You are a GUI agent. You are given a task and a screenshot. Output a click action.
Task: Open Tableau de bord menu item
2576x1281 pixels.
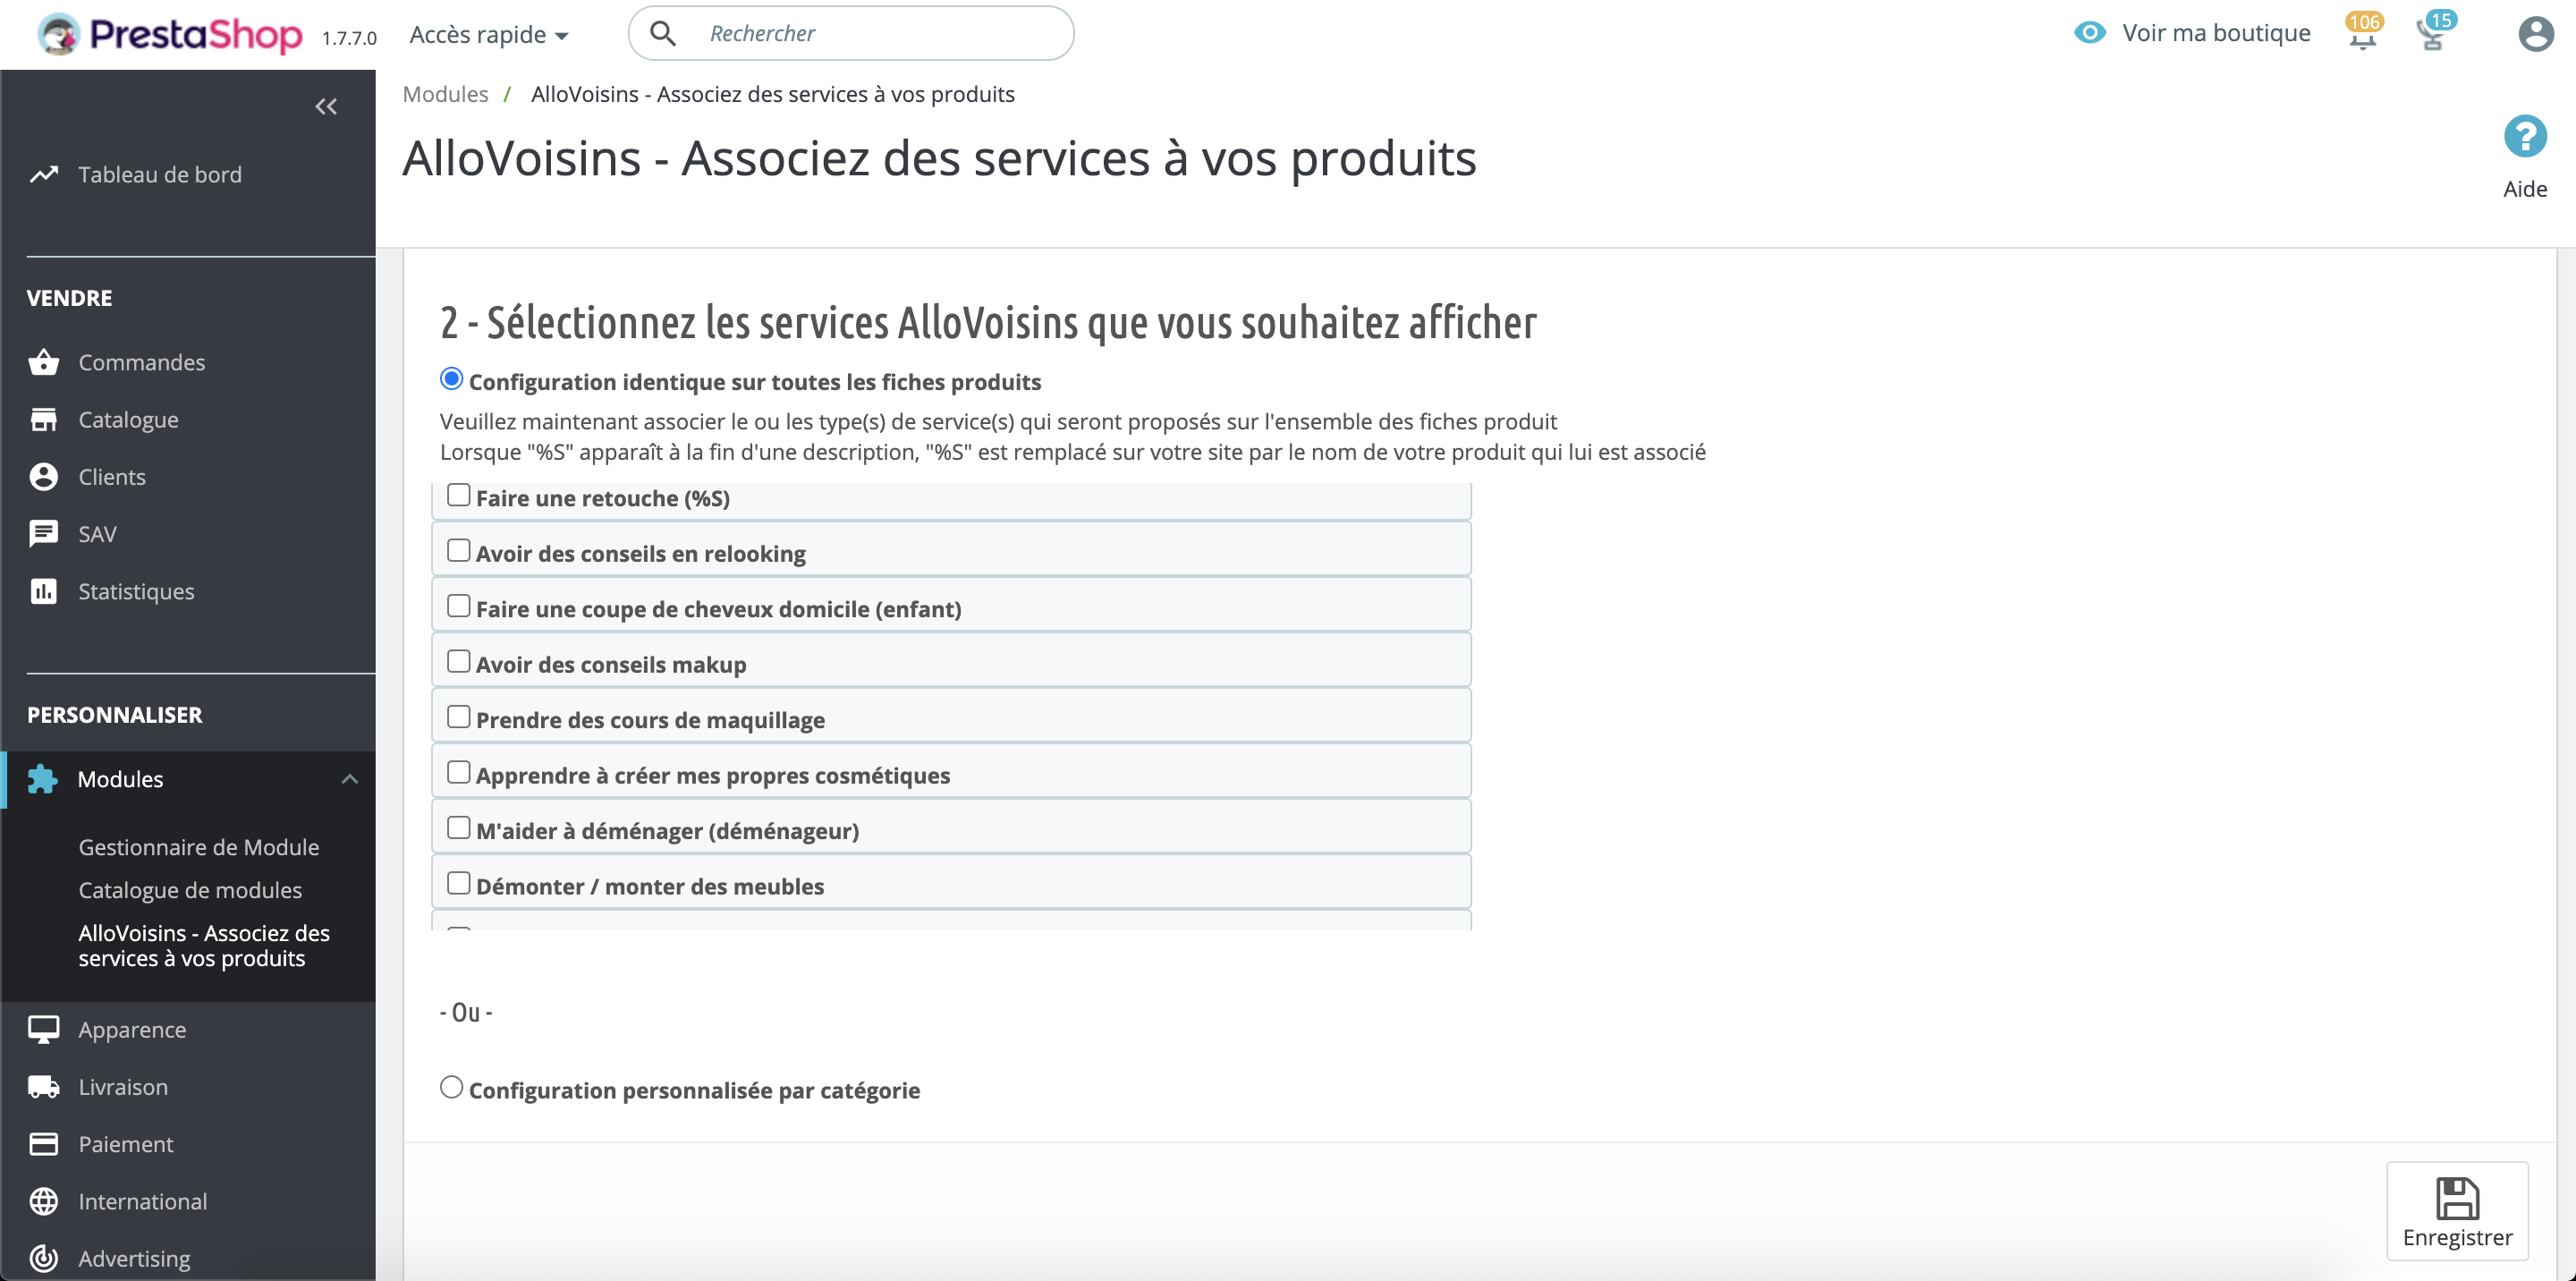160,174
